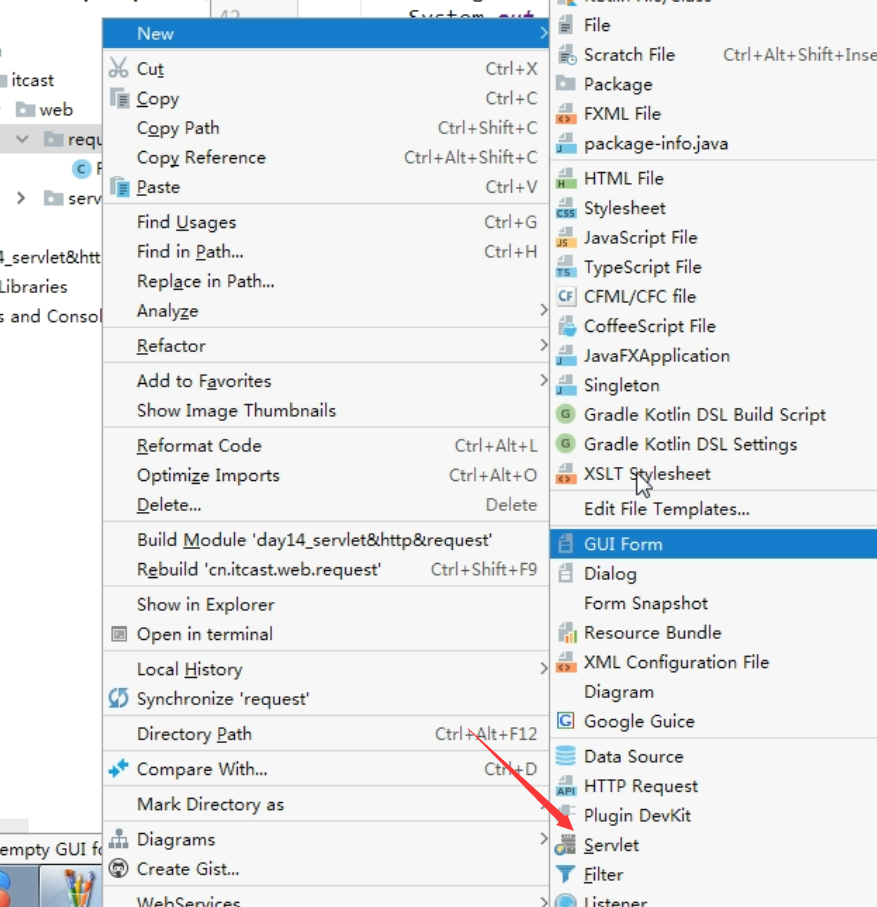The width and height of the screenshot is (877, 907).
Task: Click the Copy icon in context menu
Action: [x=120, y=98]
